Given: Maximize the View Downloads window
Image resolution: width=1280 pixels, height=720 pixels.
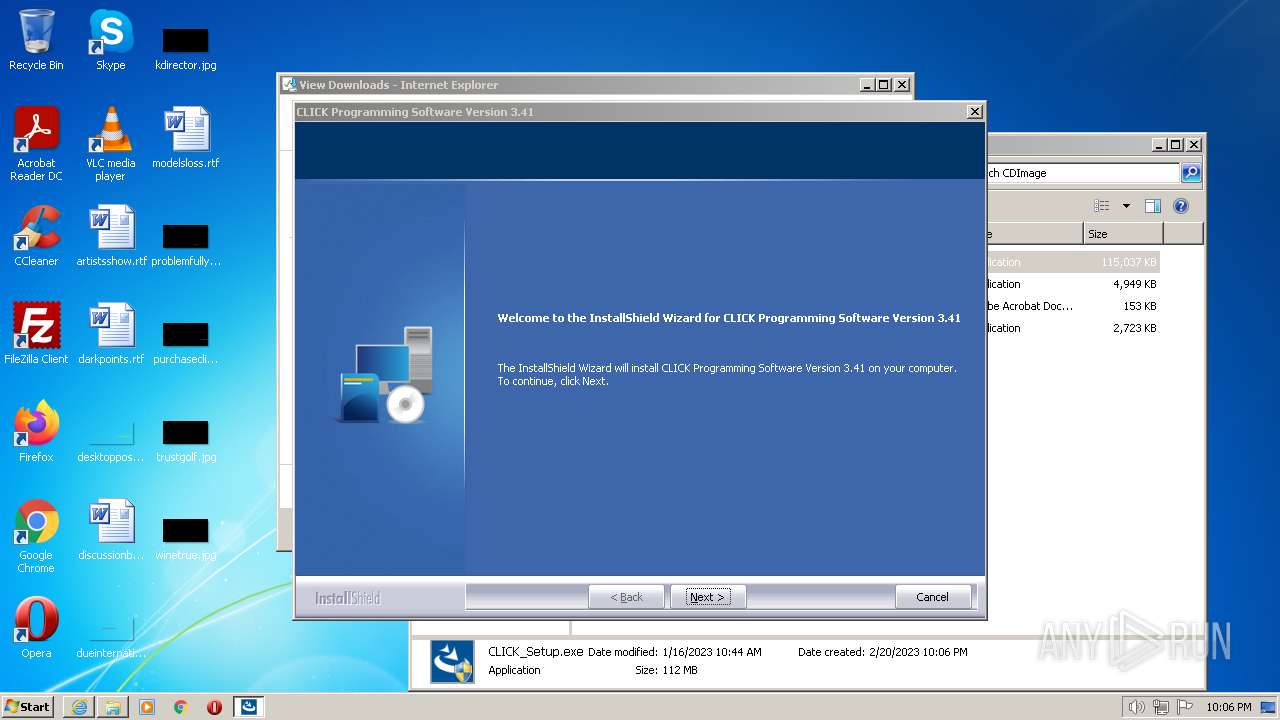Looking at the screenshot, I should (884, 85).
